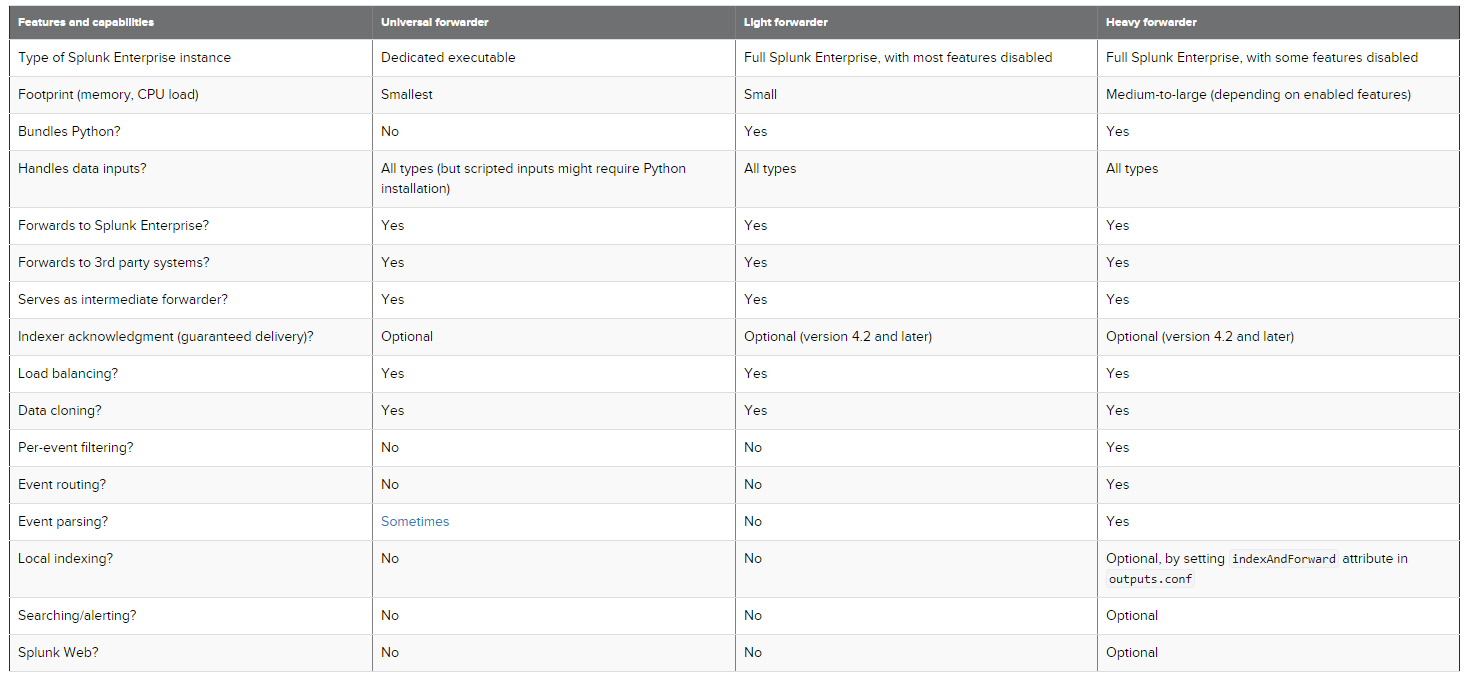Click Light forwarder's "No" for Searching/alerting
The width and height of the screenshot is (1470, 678).
[x=753, y=615]
